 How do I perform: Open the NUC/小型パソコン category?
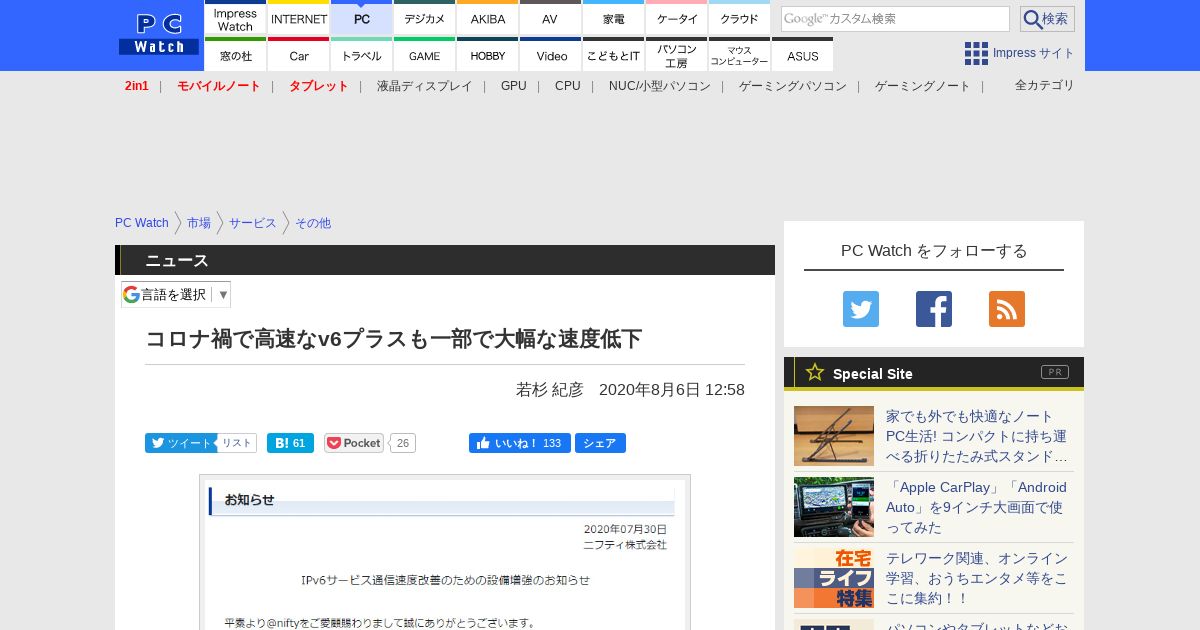[660, 86]
